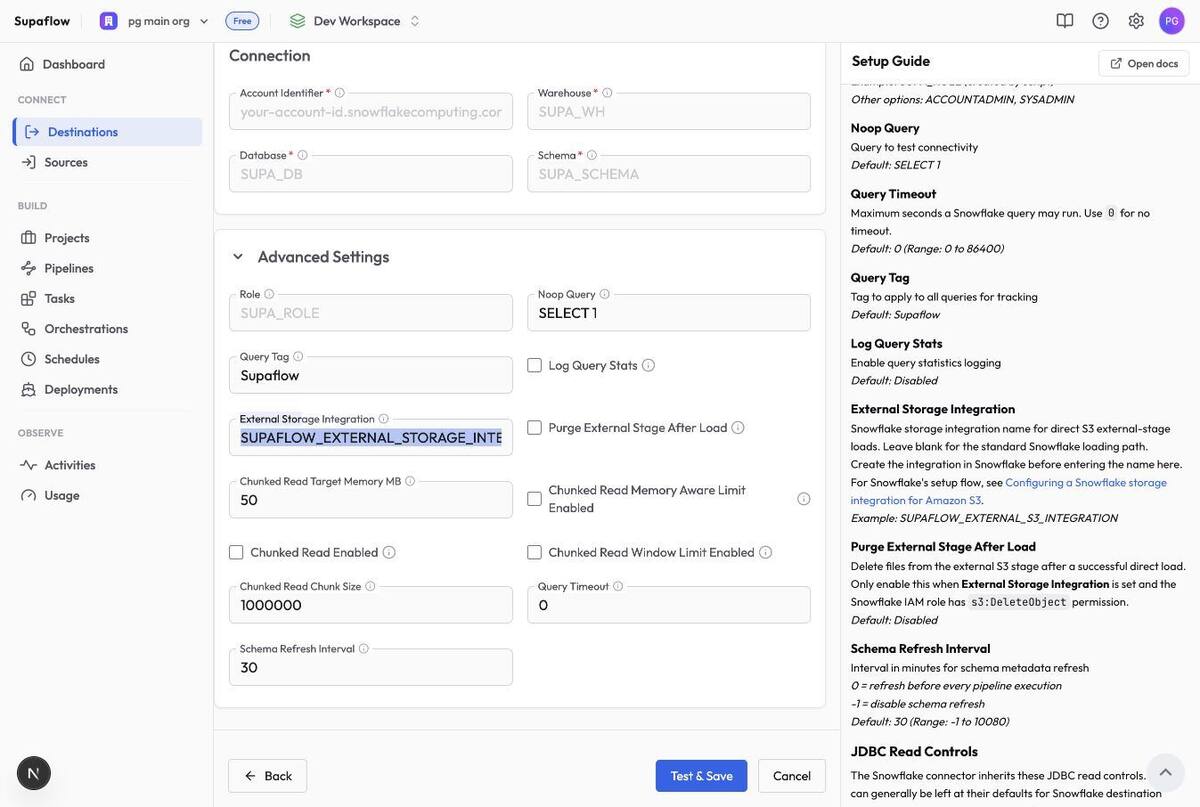Show info tooltip for Chunked Read Target Memory MB
The height and width of the screenshot is (807, 1200).
(410, 481)
